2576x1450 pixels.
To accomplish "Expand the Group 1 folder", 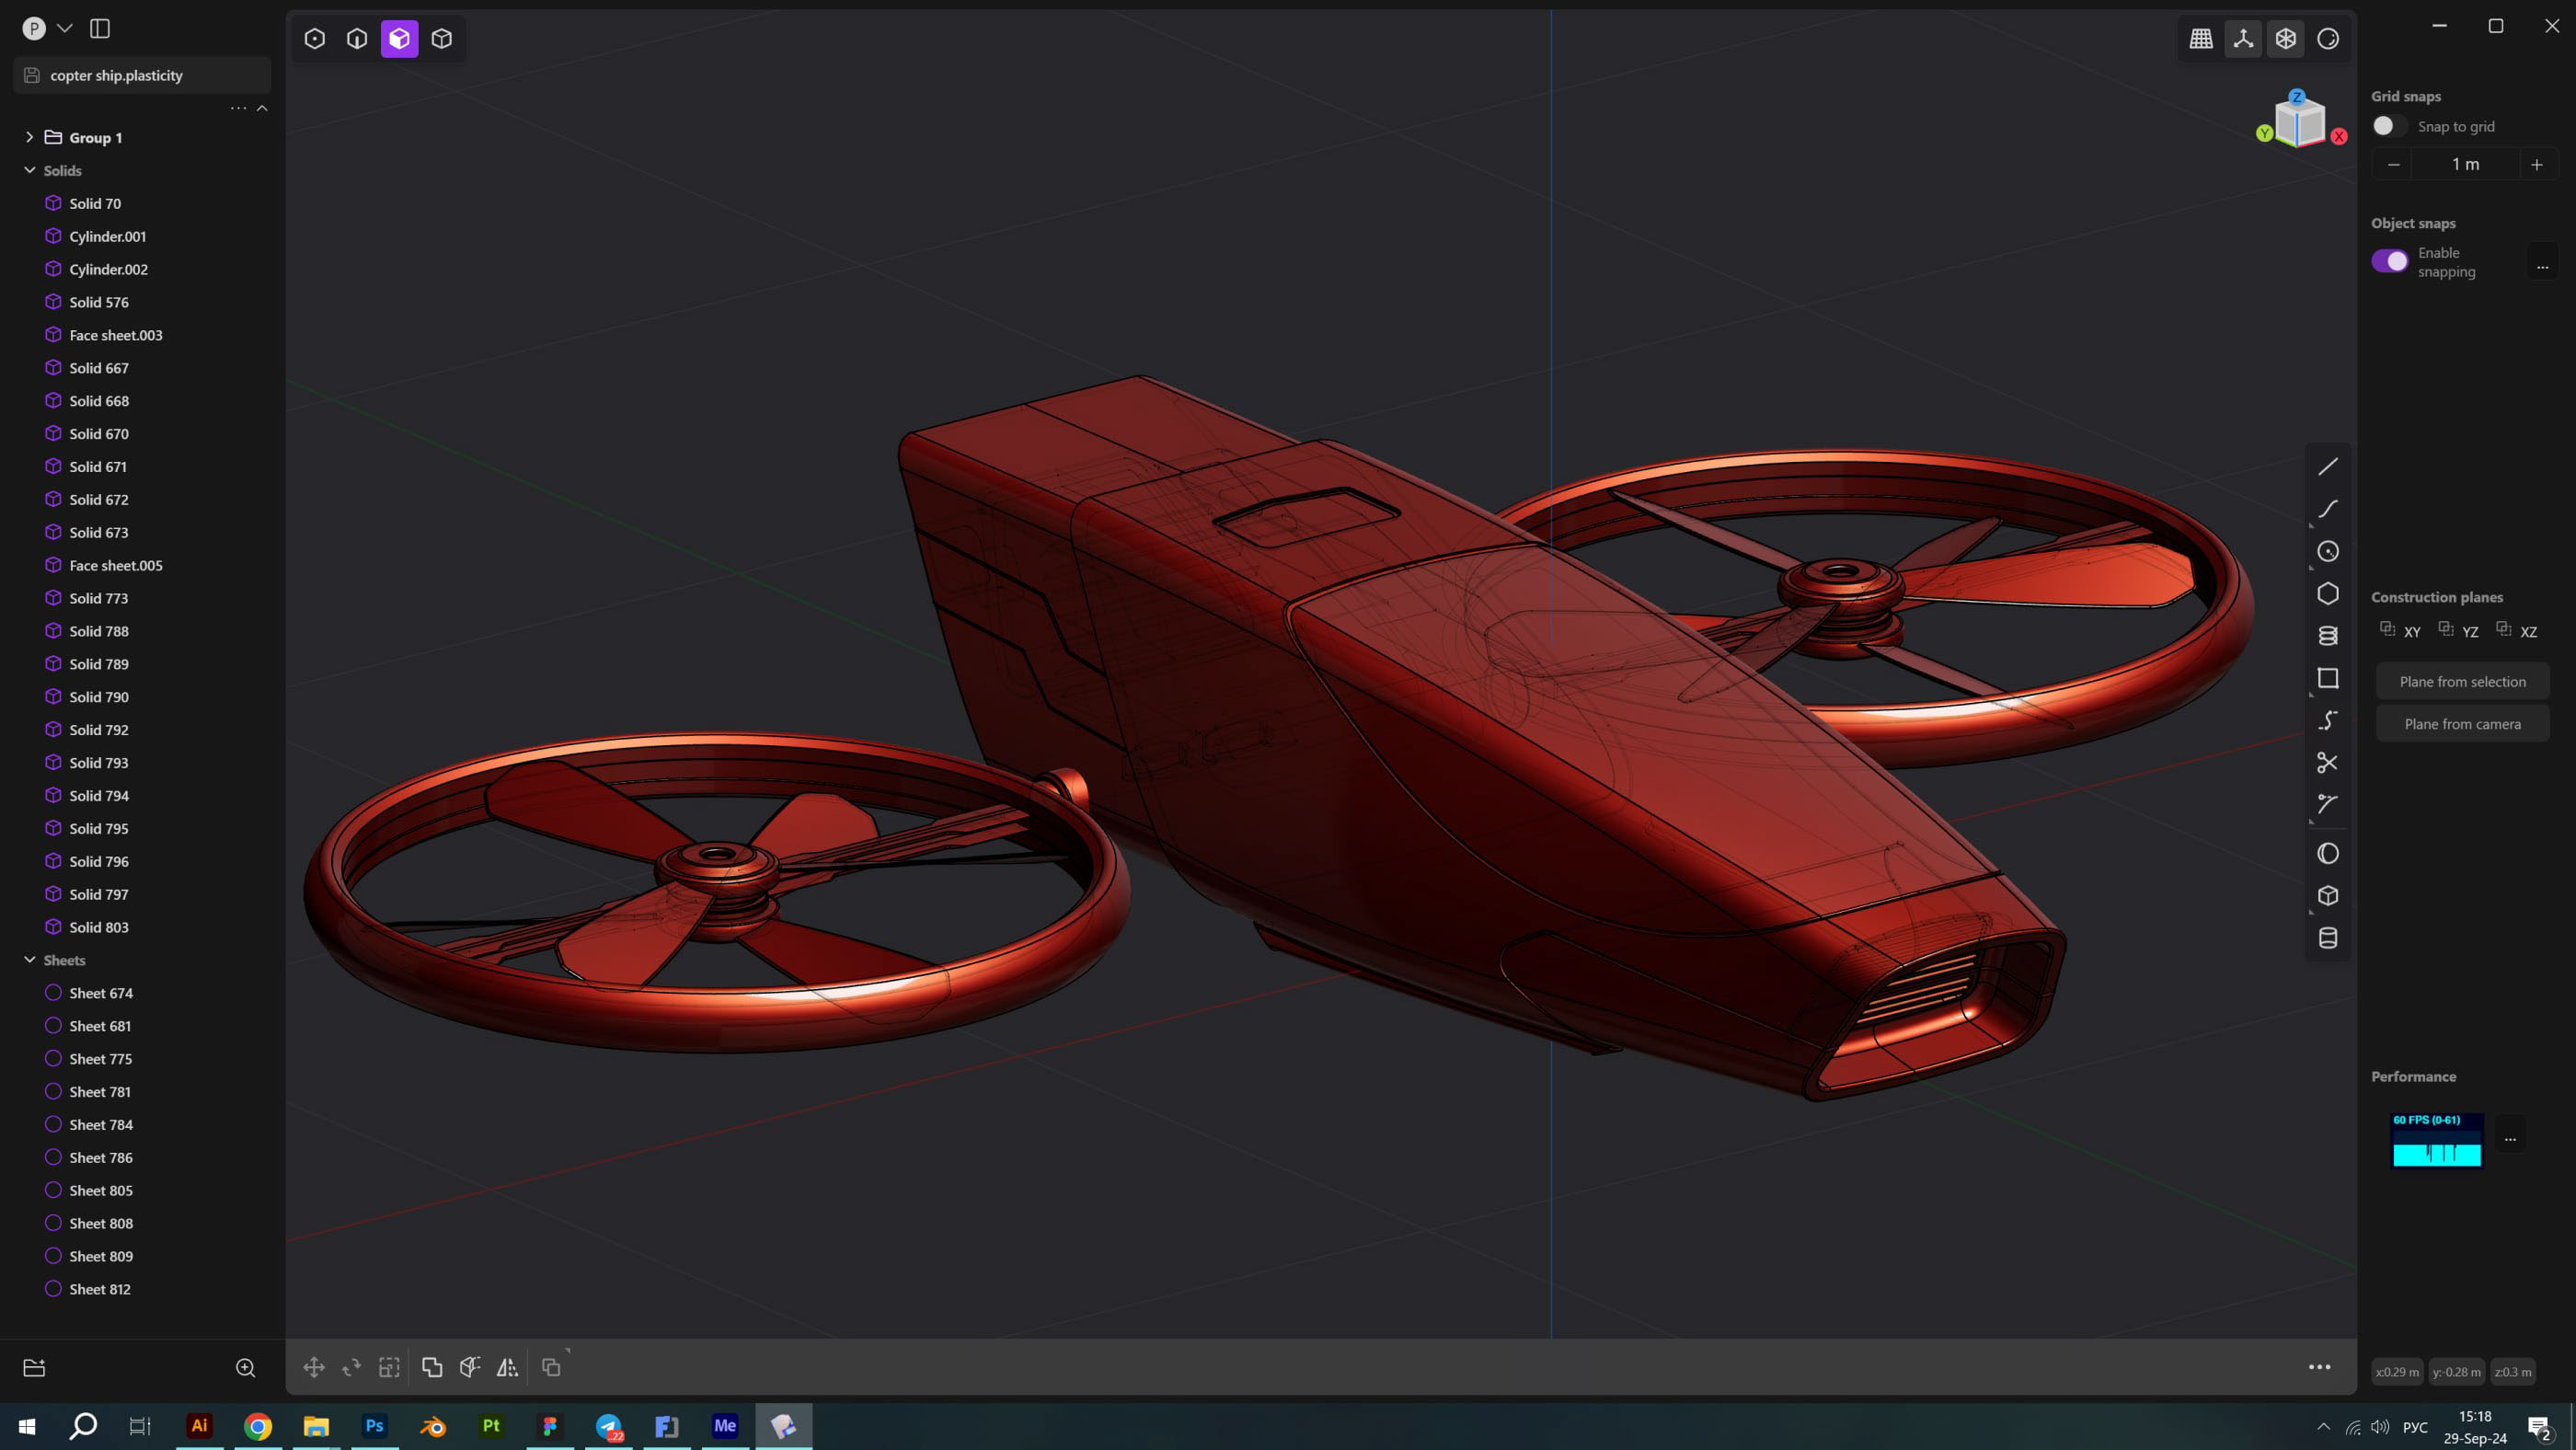I will [29, 137].
